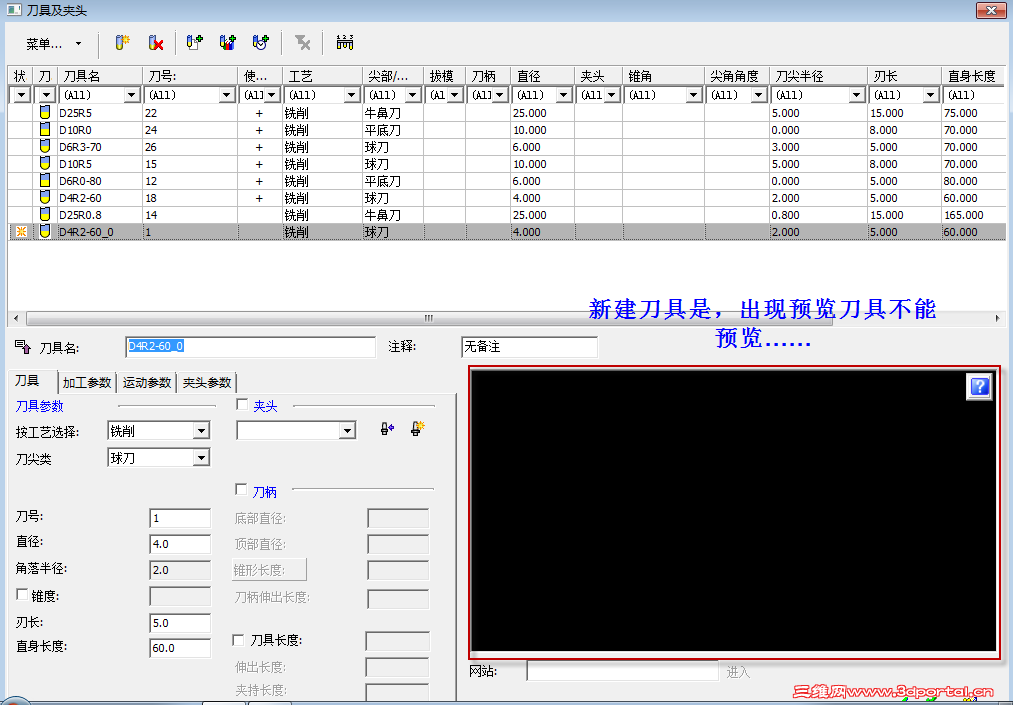Click the tool with colored plus toolbar icon

[228, 42]
